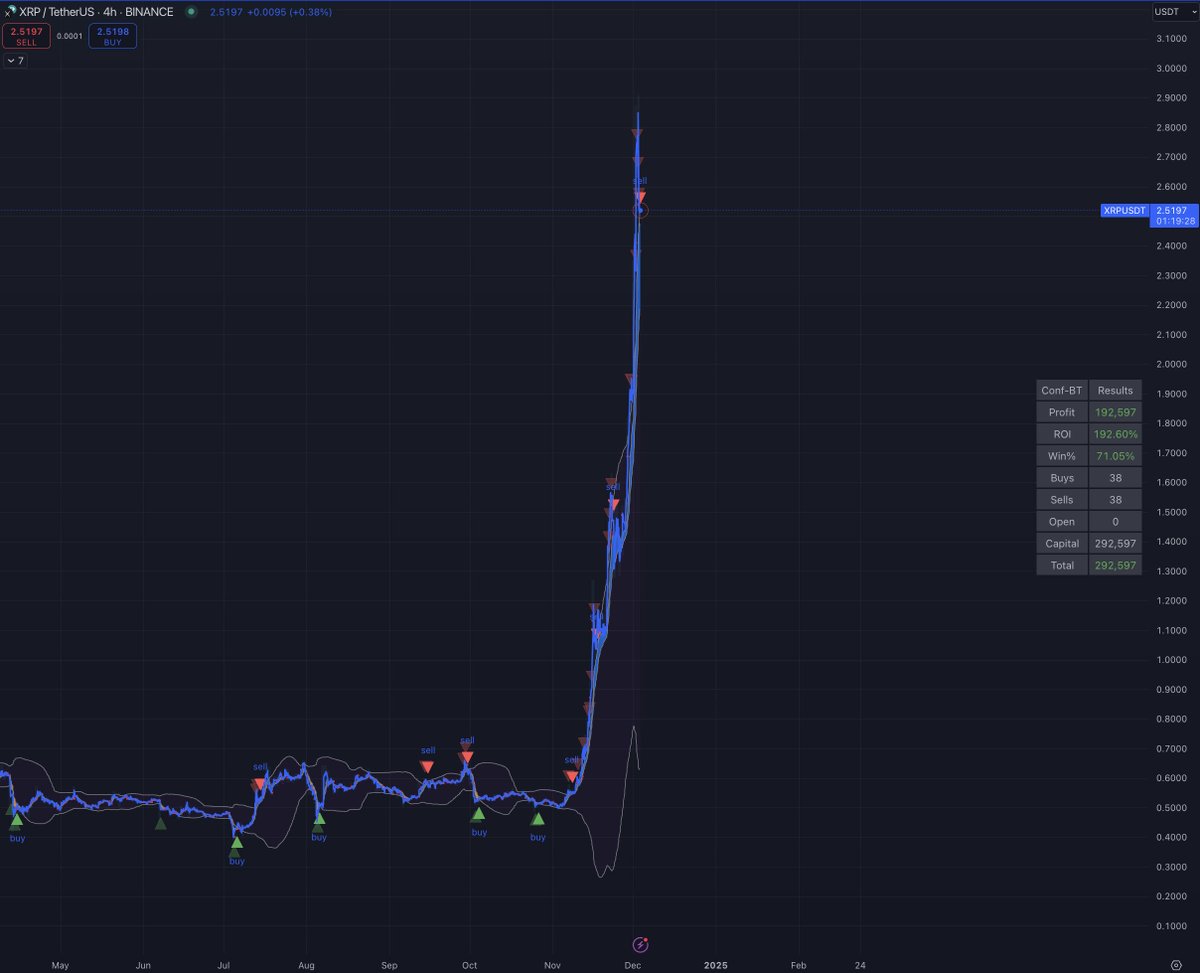Select the red sell arrow in mid-July
This screenshot has width=1200, height=973.
coord(260,784)
